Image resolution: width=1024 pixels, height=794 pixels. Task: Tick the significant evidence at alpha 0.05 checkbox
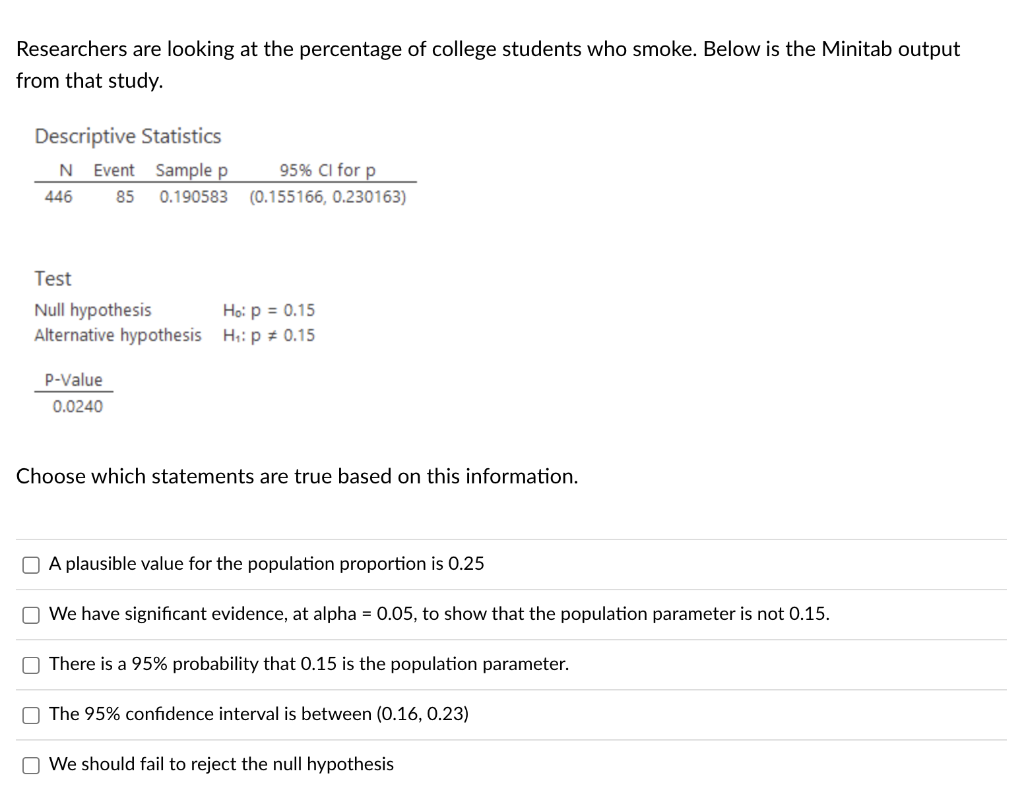pos(31,615)
